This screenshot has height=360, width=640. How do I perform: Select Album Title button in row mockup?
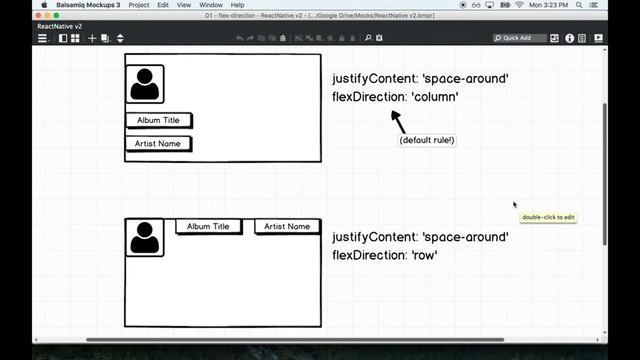(x=209, y=227)
